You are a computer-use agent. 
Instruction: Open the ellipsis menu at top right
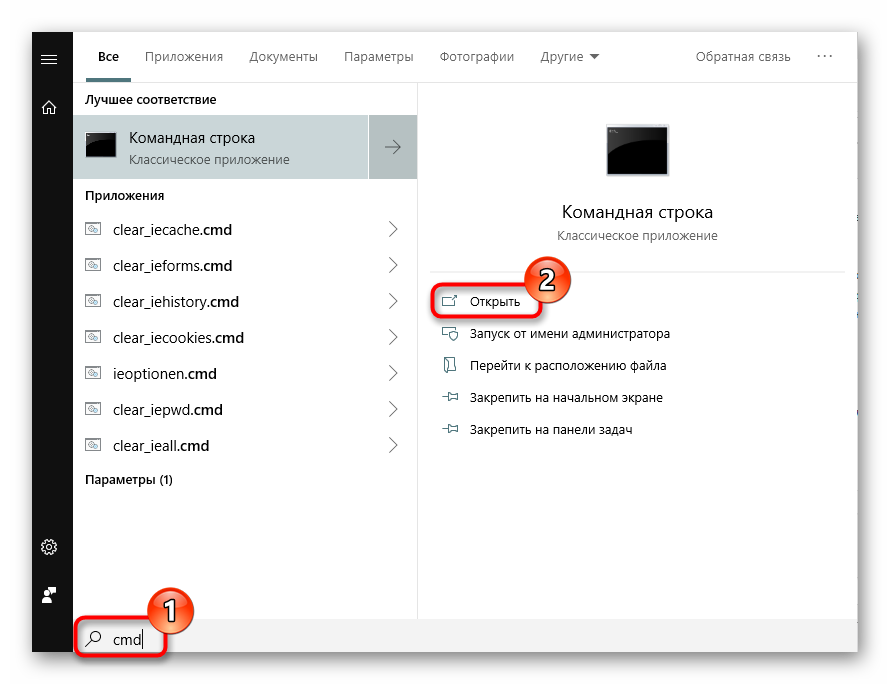click(x=824, y=57)
